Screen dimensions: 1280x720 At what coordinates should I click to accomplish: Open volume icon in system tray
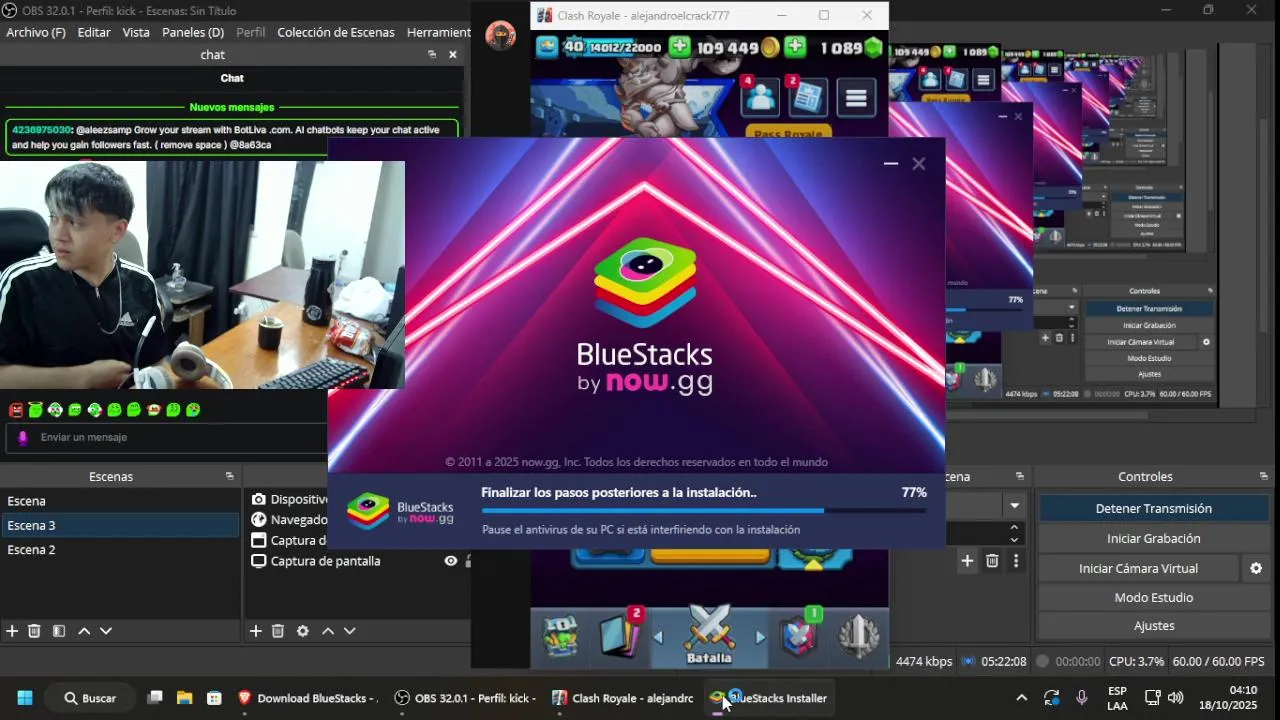tap(1175, 698)
